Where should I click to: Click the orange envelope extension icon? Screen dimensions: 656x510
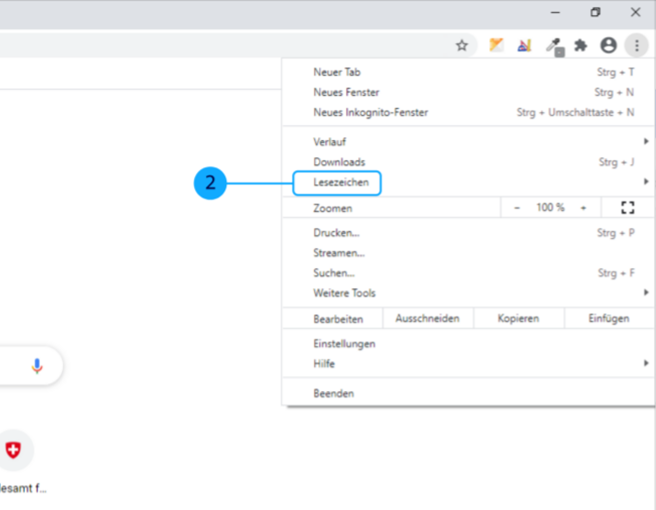pyautogui.click(x=496, y=45)
